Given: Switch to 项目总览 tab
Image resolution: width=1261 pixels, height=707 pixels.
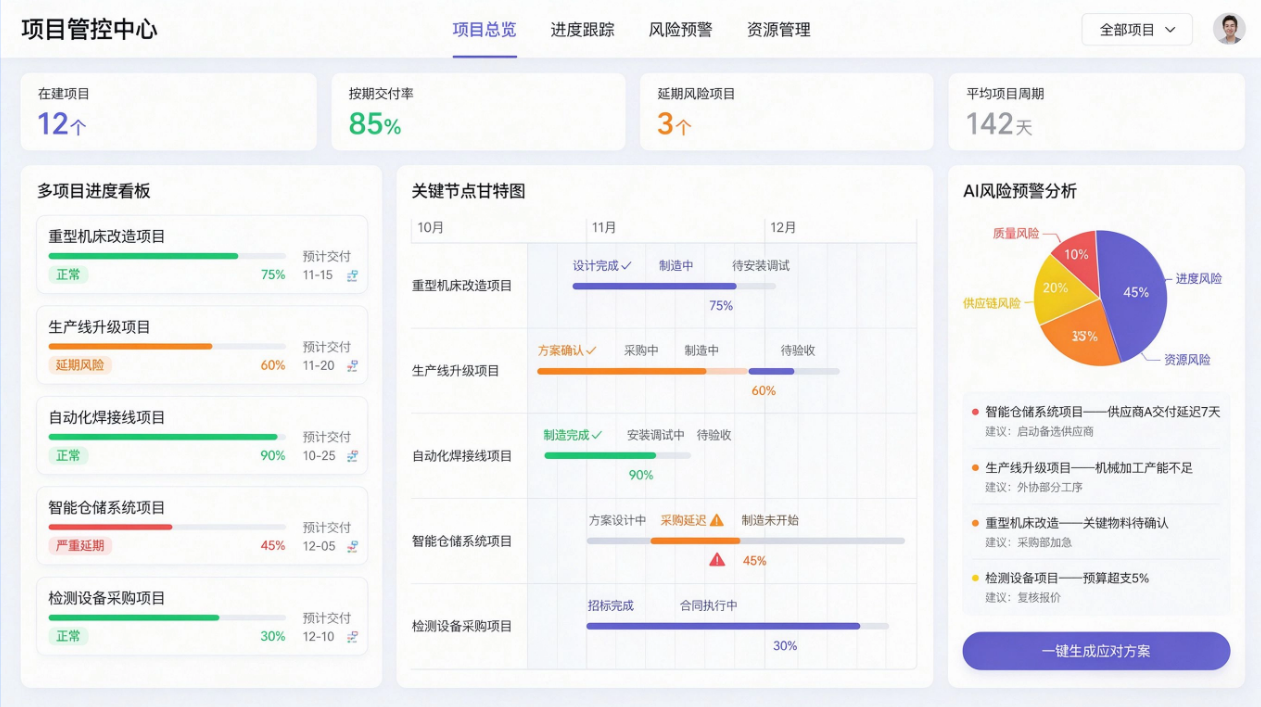Looking at the screenshot, I should coord(485,30).
